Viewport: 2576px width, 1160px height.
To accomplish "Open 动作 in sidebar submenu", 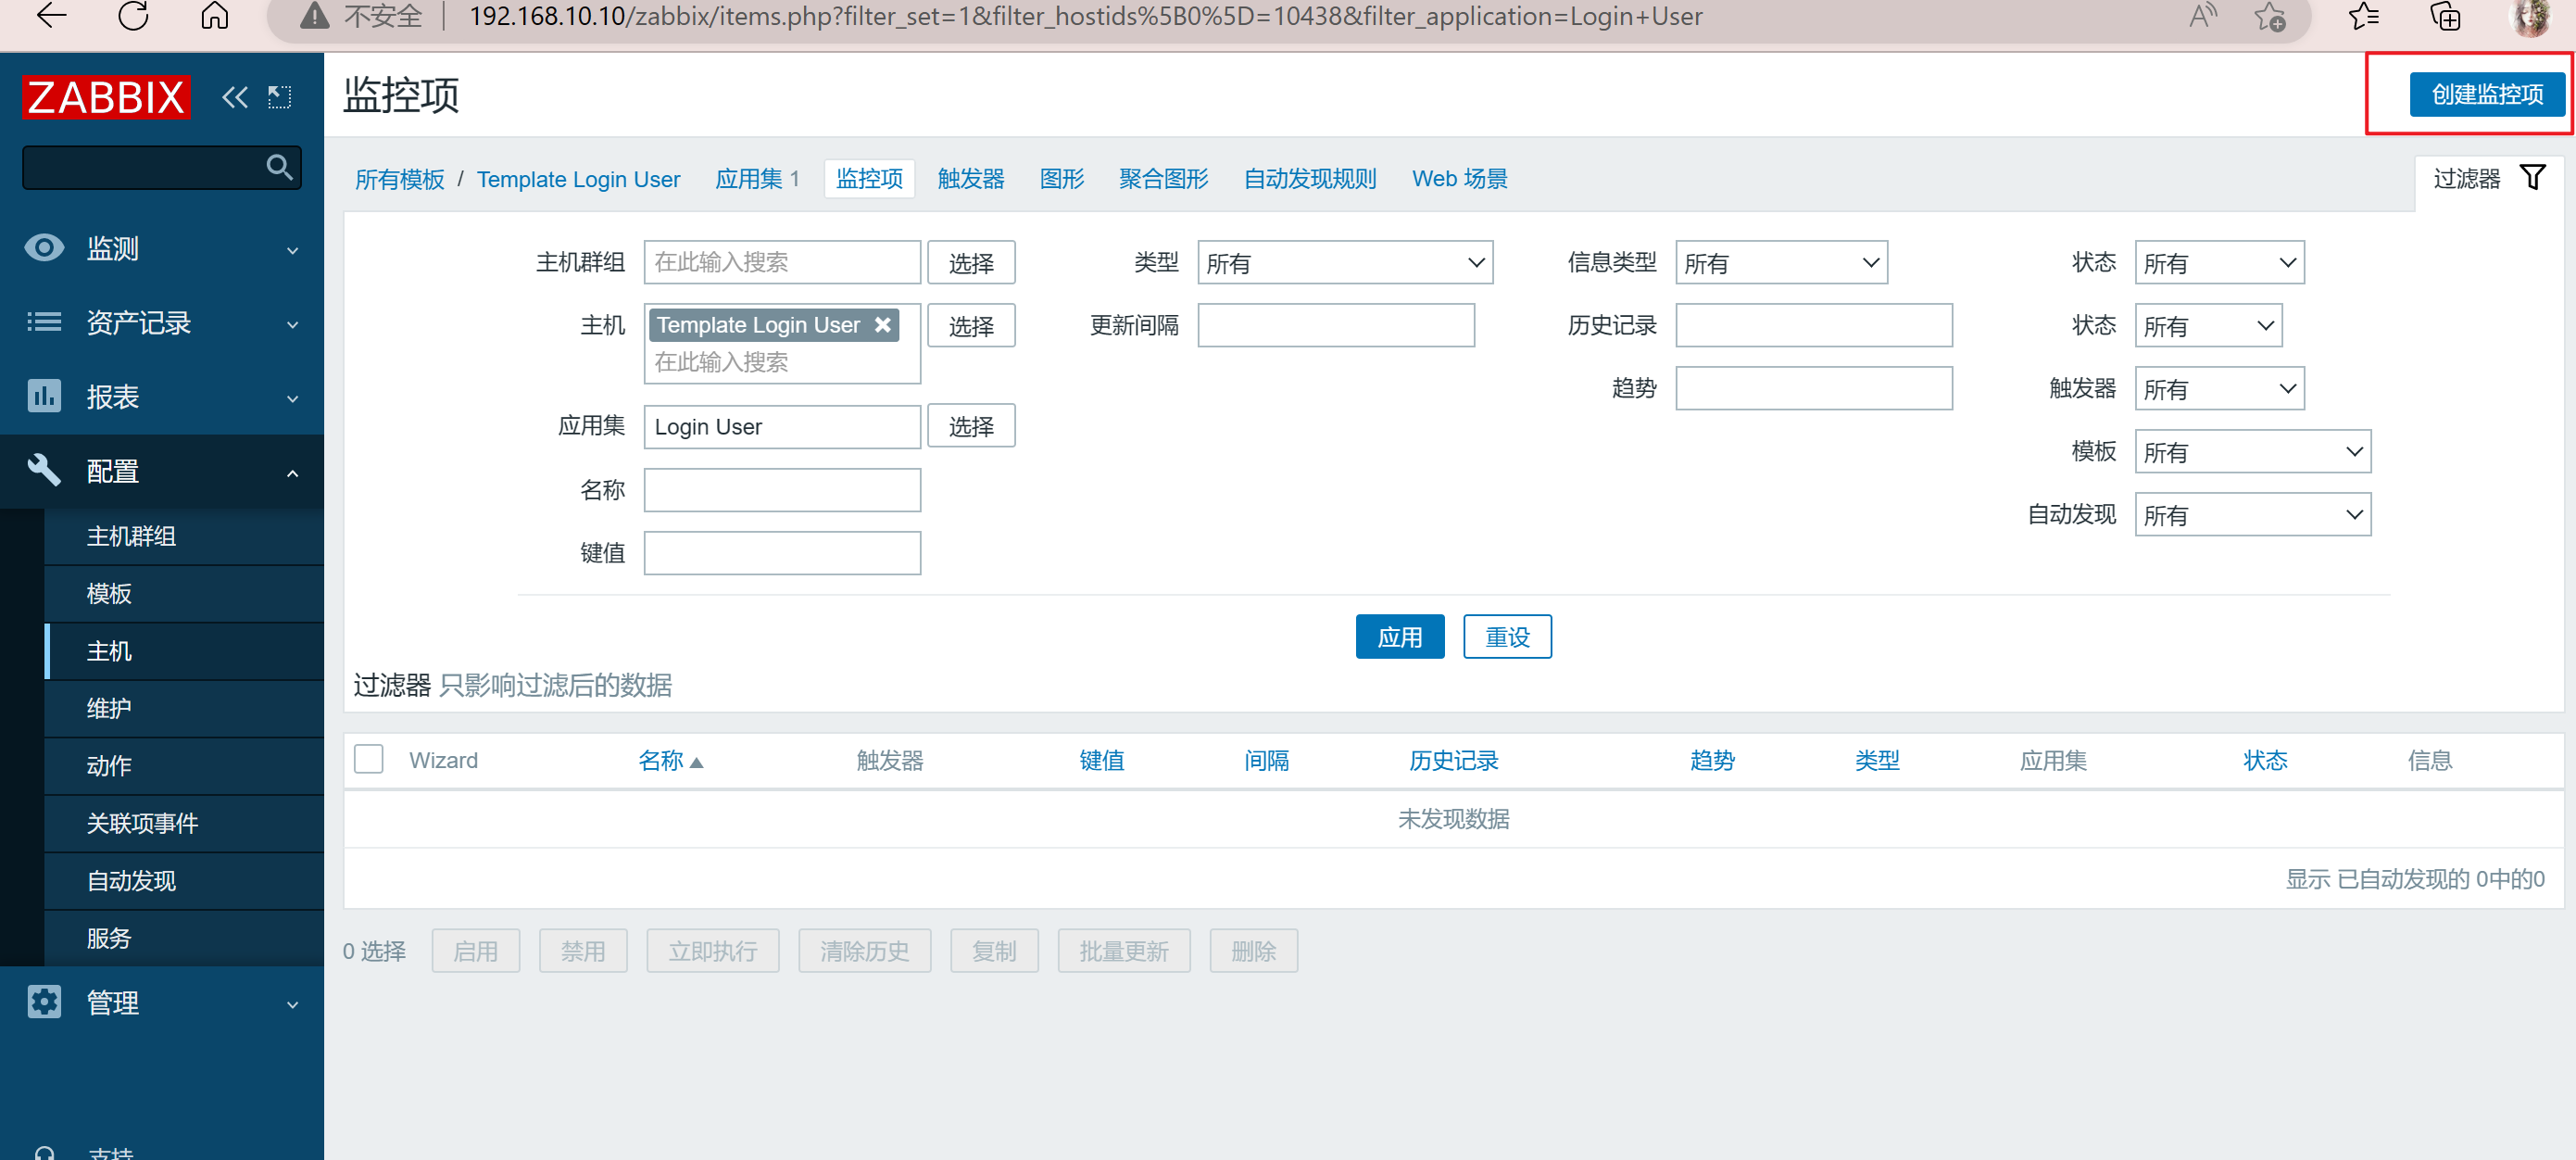I will [x=184, y=766].
